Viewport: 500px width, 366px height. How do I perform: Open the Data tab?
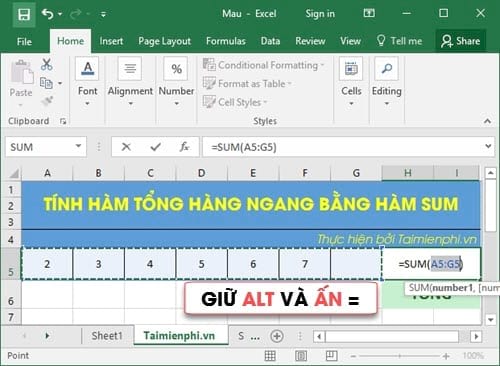[270, 41]
